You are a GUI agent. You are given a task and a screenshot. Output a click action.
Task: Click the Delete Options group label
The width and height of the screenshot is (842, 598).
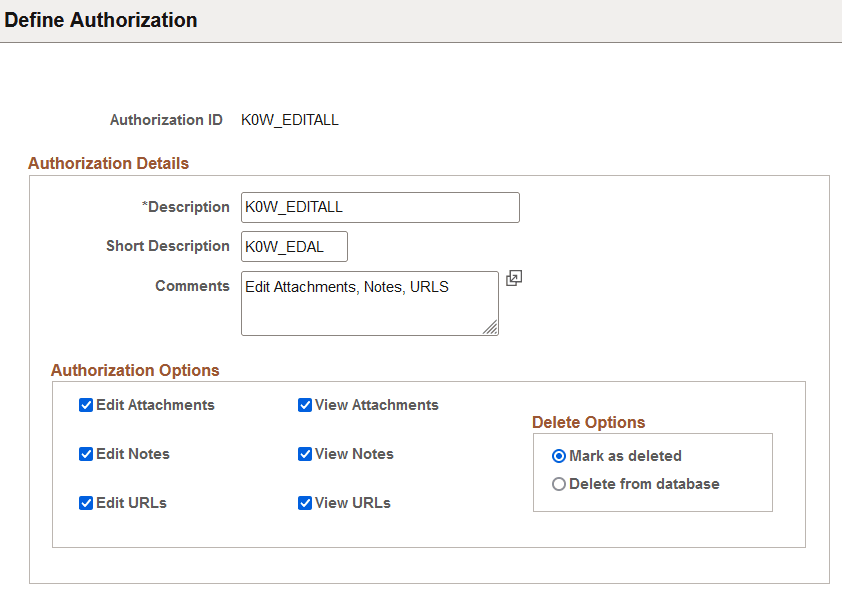coord(588,422)
